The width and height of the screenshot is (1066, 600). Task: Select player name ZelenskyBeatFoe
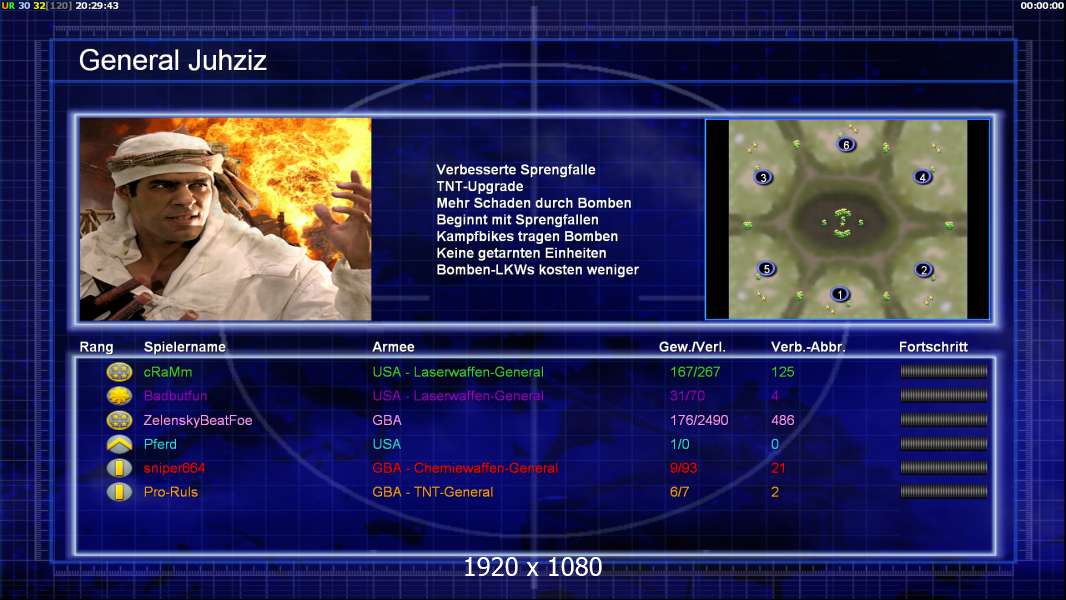[198, 420]
